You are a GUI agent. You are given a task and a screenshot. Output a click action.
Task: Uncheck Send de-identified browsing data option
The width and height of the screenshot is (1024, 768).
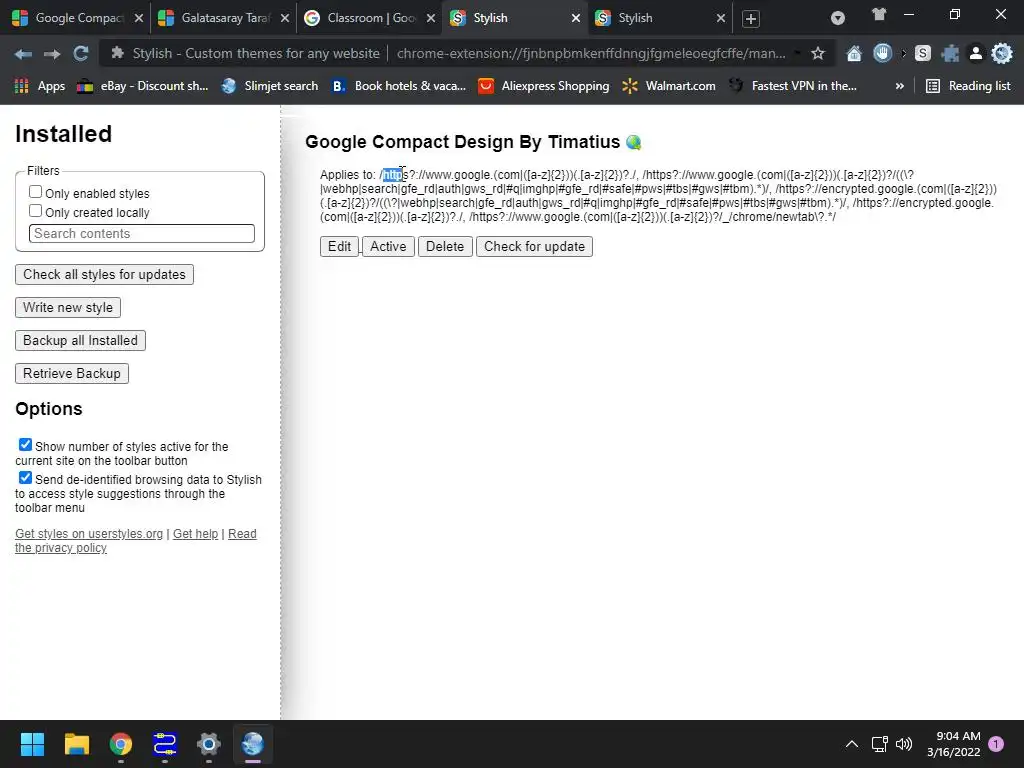click(x=25, y=477)
